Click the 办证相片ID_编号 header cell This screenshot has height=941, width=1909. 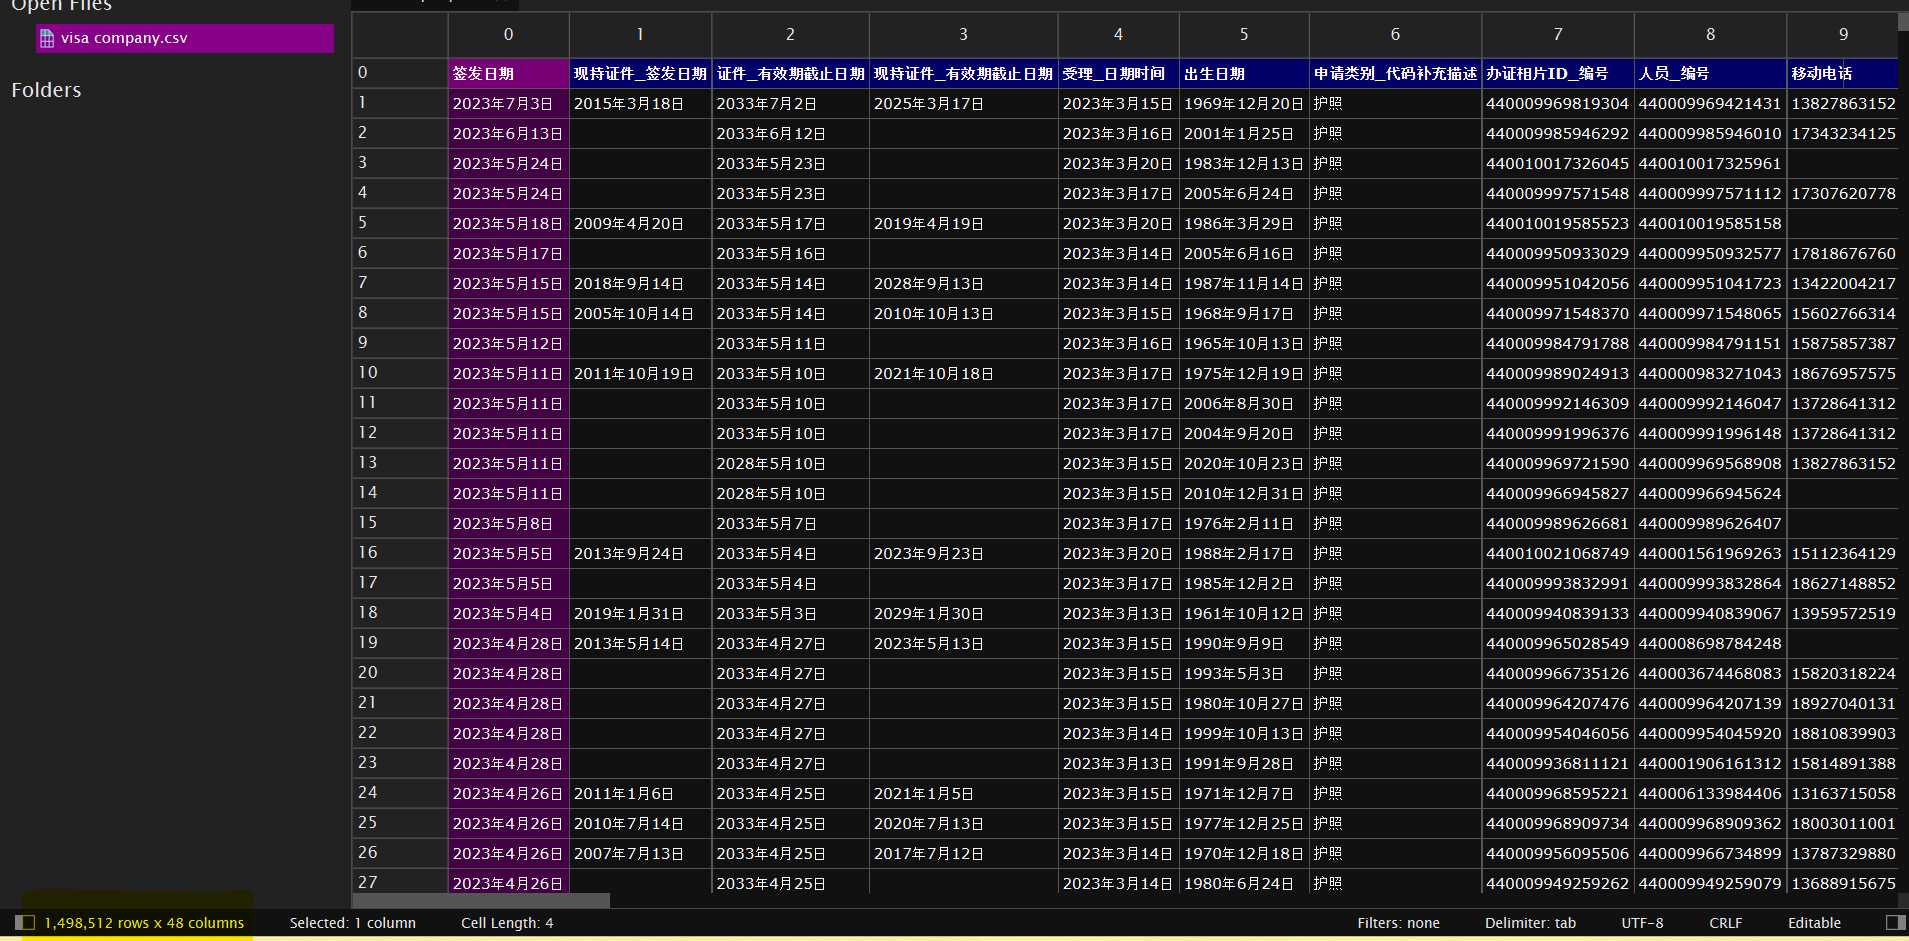point(1558,73)
